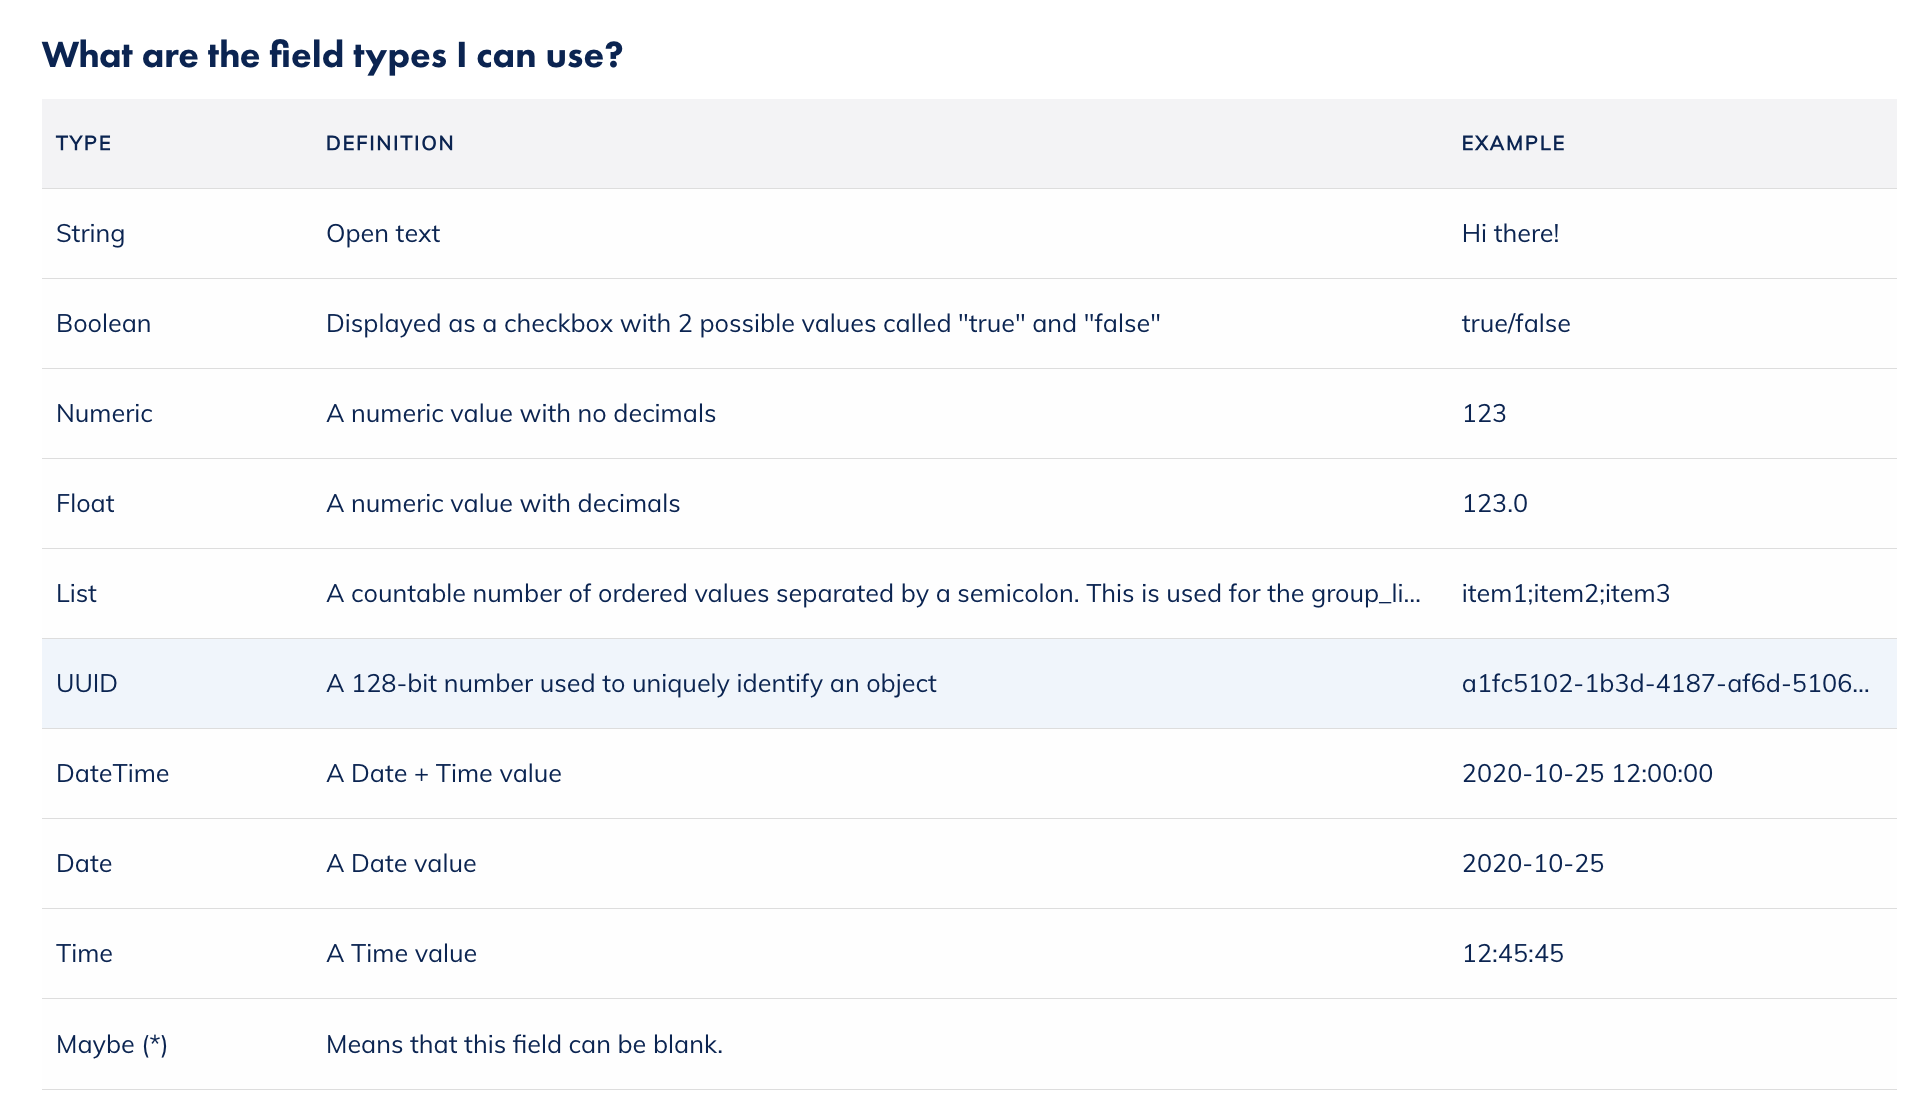Click the heading about field types
Screen dimensions: 1918x1100
(332, 55)
